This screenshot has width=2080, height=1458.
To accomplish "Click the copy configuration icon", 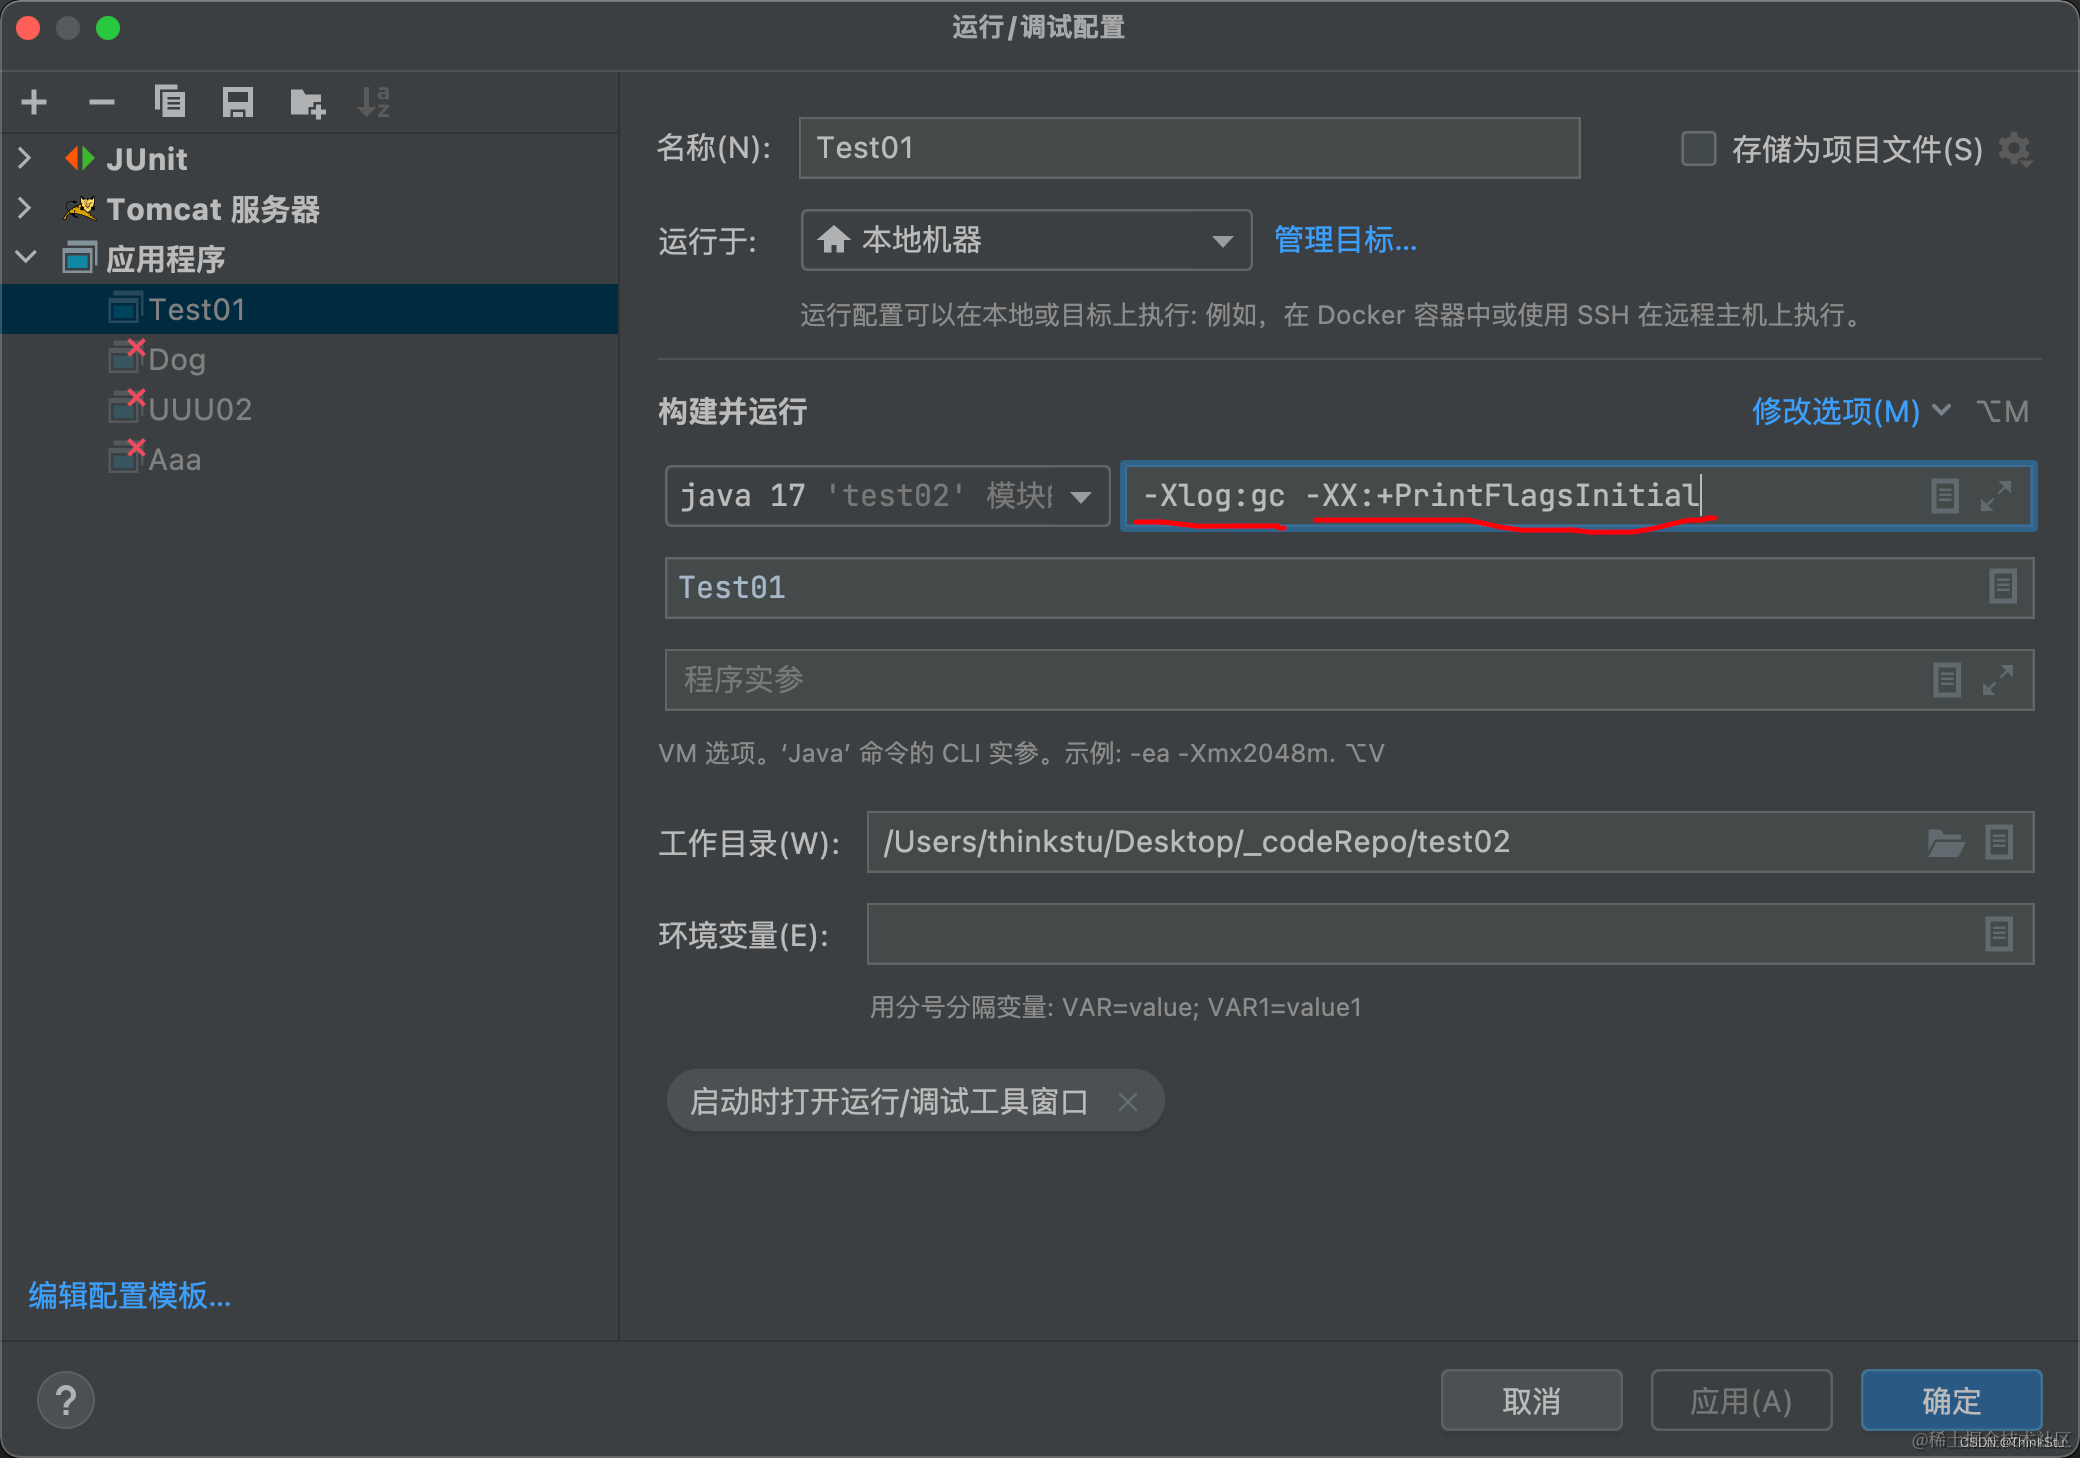I will [x=169, y=102].
